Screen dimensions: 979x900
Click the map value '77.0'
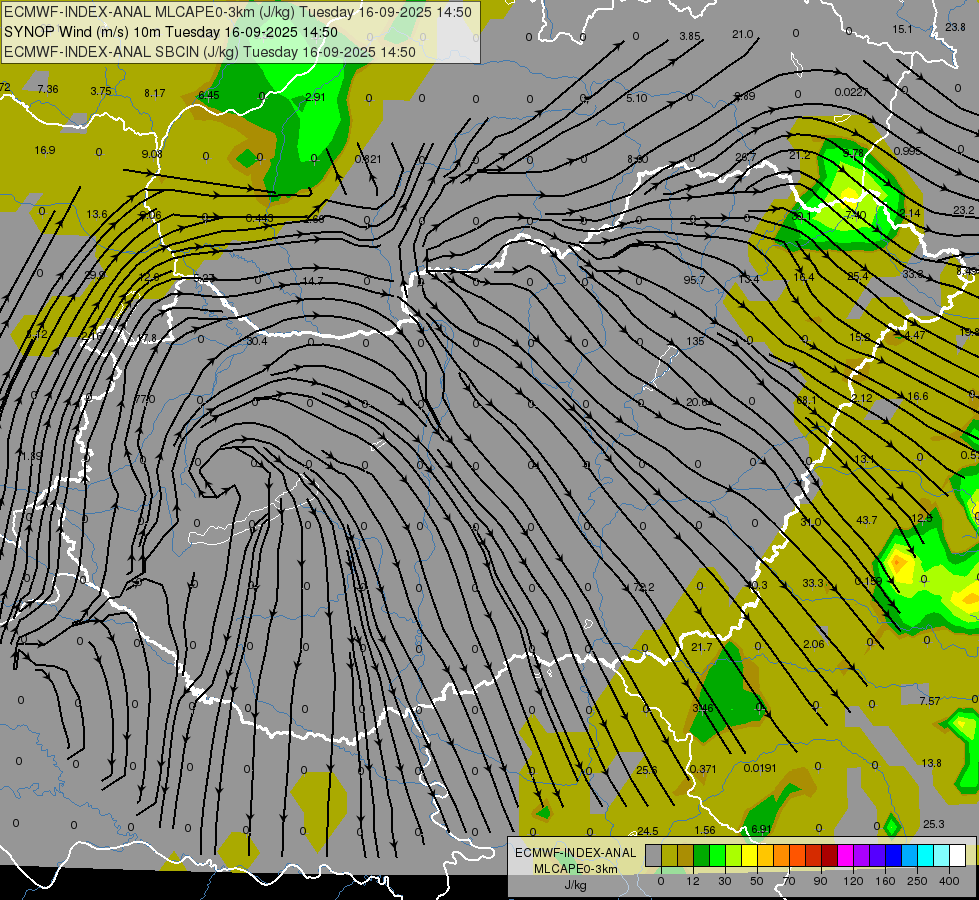[145, 398]
